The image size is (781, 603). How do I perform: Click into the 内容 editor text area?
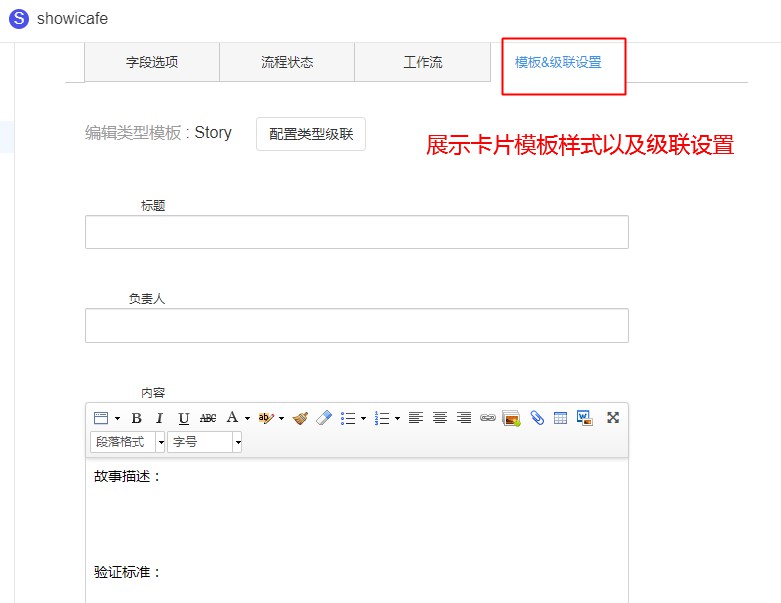tap(357, 530)
